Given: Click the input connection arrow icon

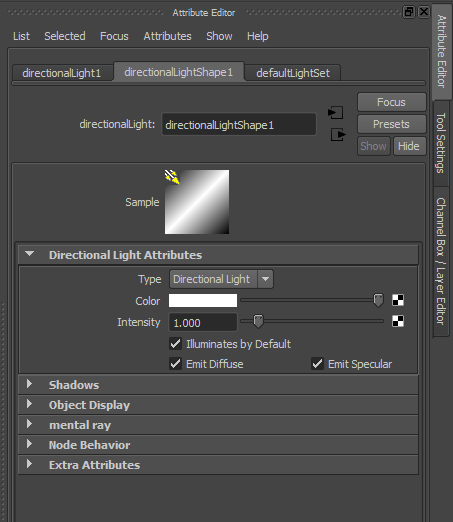Looking at the screenshot, I should [x=335, y=113].
